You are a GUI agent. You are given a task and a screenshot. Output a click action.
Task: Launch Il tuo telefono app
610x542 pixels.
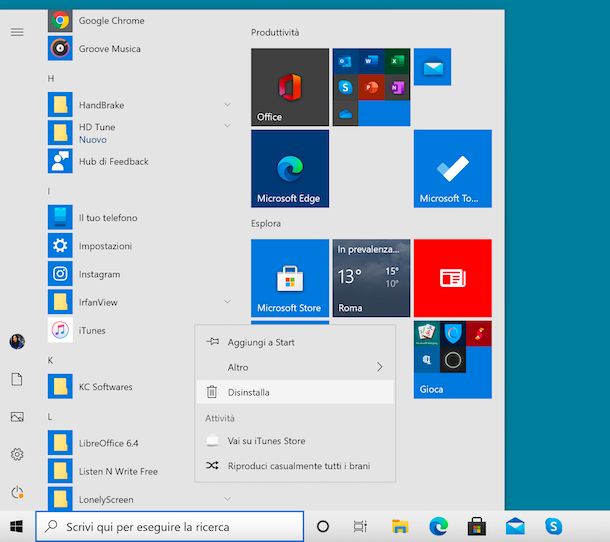pyautogui.click(x=140, y=218)
